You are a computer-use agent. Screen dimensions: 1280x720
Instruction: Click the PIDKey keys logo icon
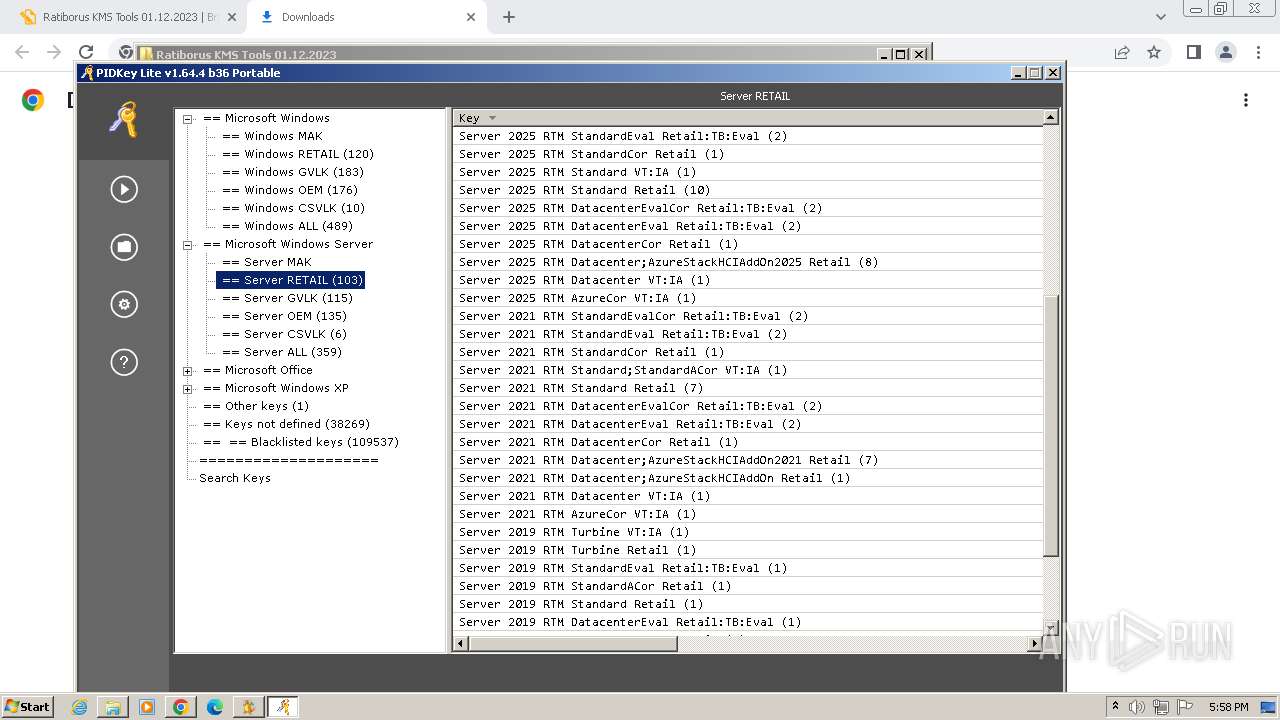pos(124,119)
